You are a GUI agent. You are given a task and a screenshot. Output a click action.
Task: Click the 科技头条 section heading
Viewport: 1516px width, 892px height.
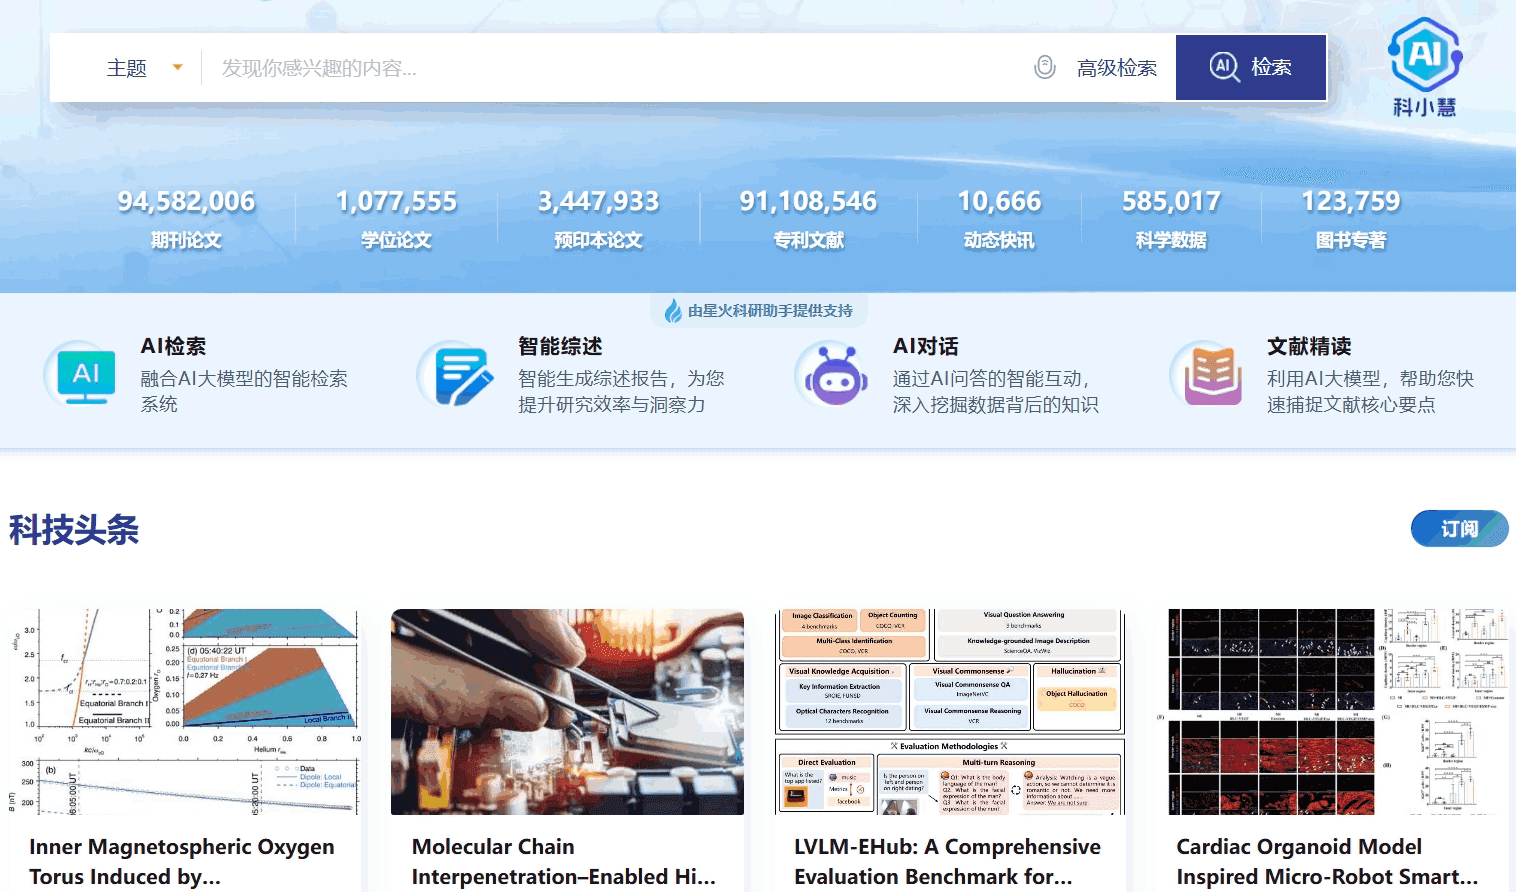pyautogui.click(x=74, y=529)
